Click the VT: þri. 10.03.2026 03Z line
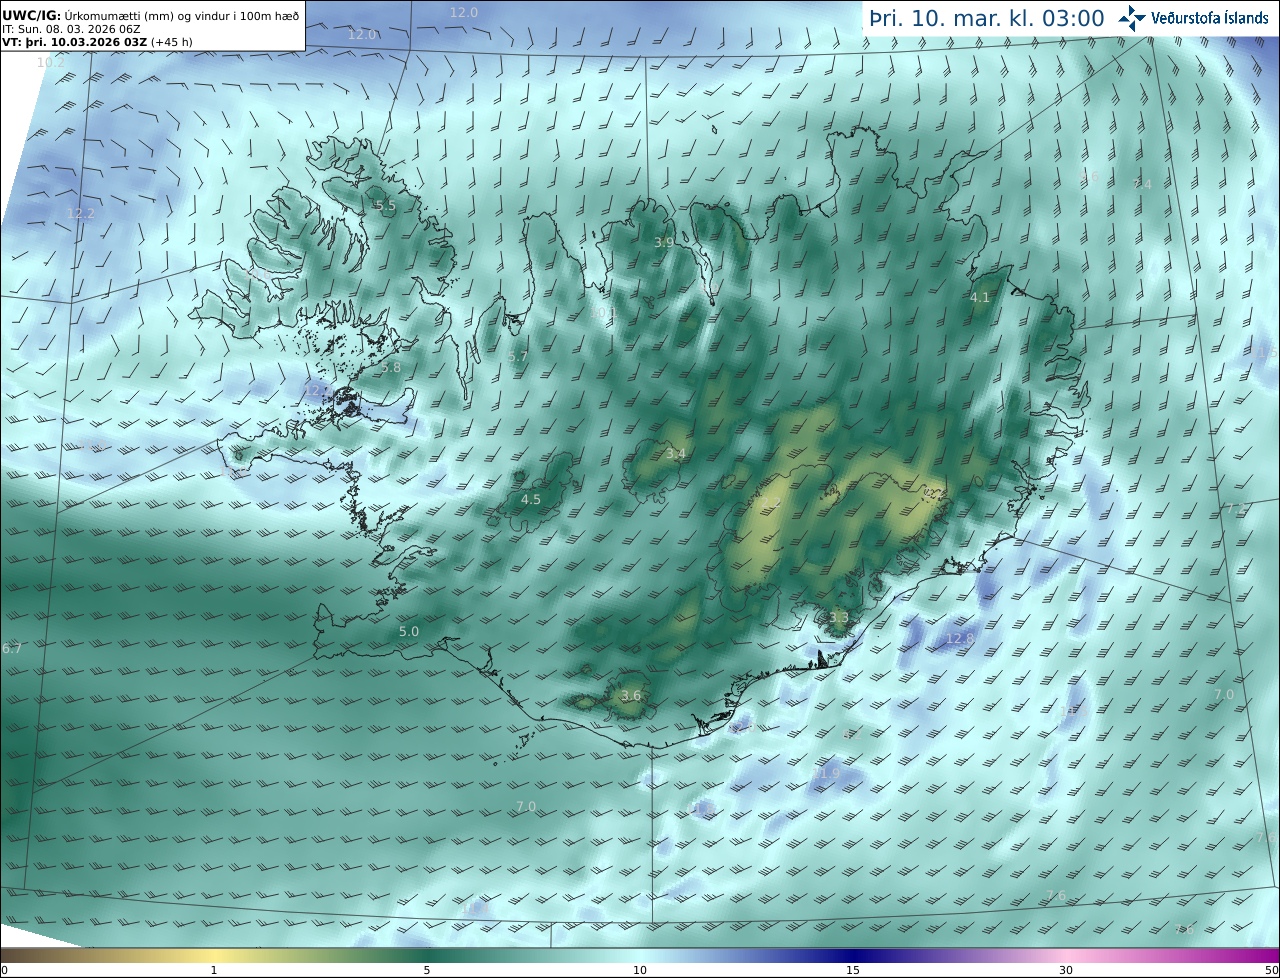 tap(98, 42)
